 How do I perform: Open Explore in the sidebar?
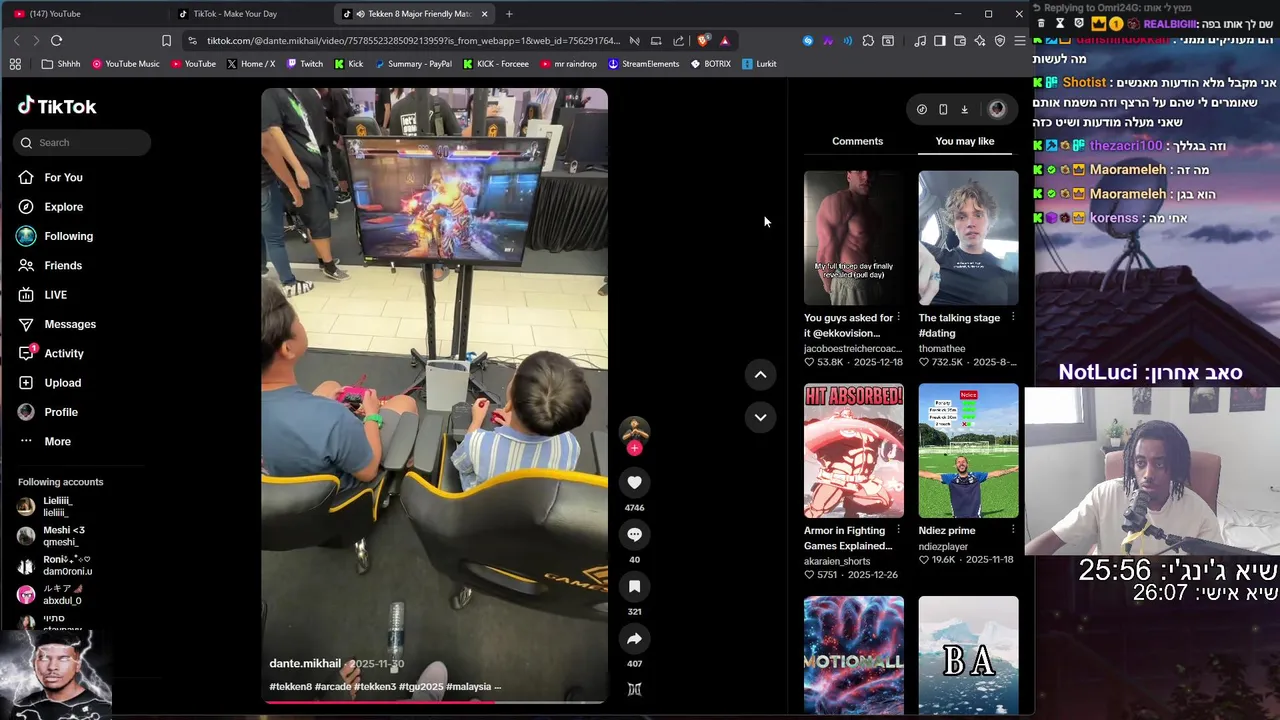[x=63, y=207]
